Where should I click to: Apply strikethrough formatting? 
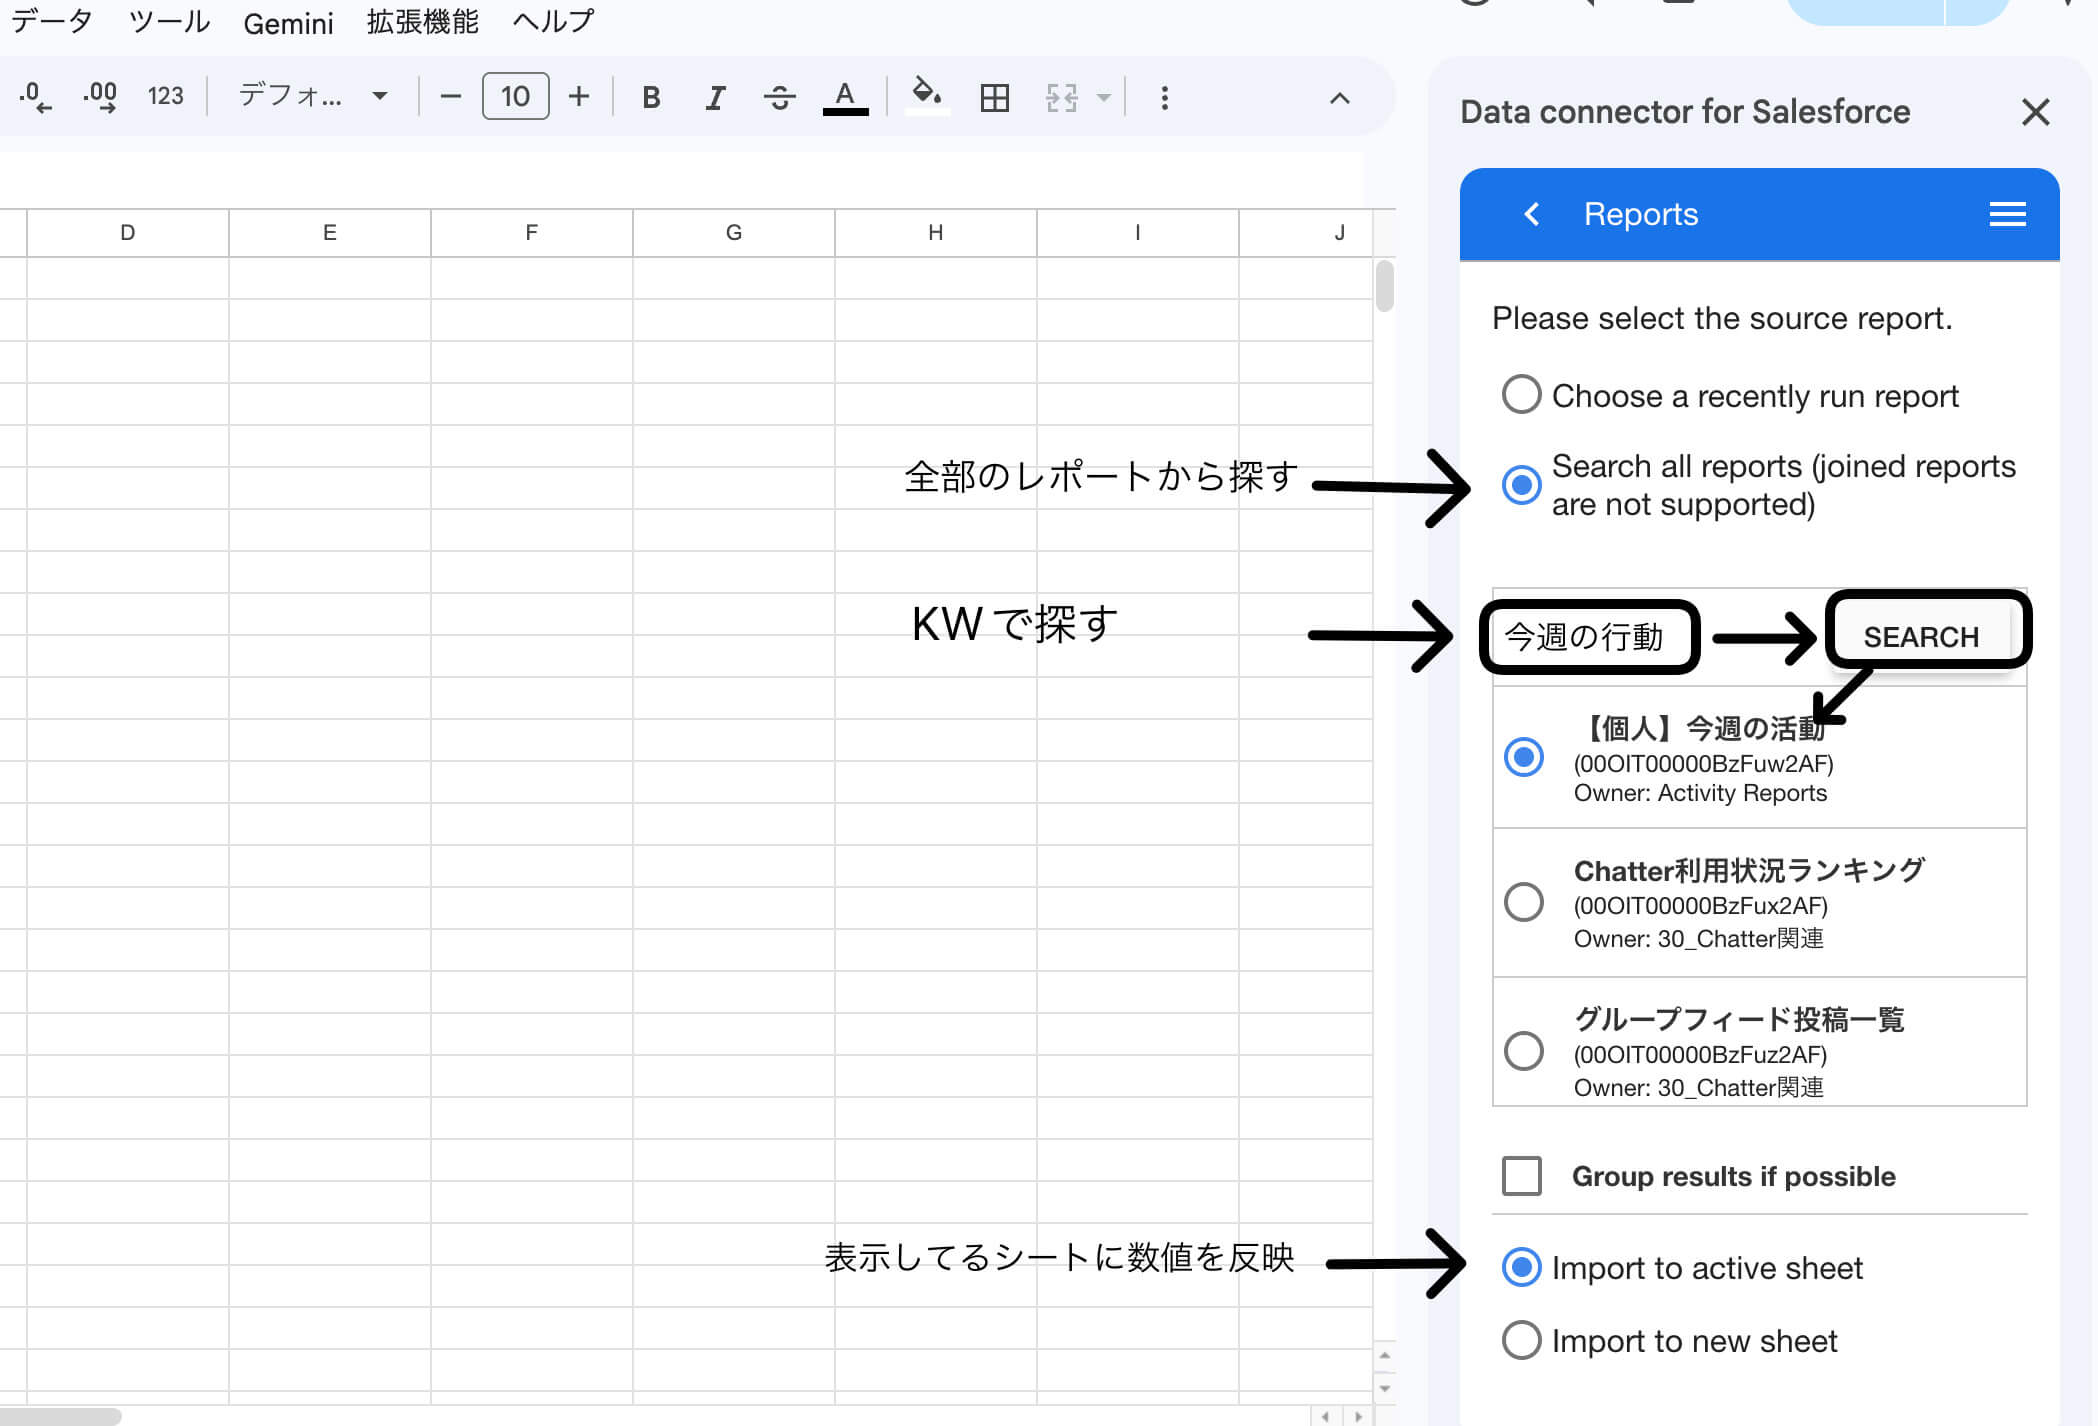[780, 97]
